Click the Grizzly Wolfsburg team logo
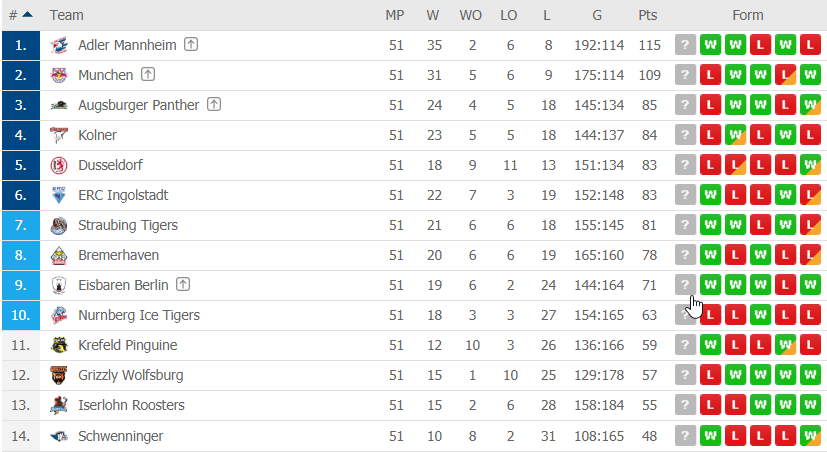Screen dimensions: 827x452 (x=59, y=375)
